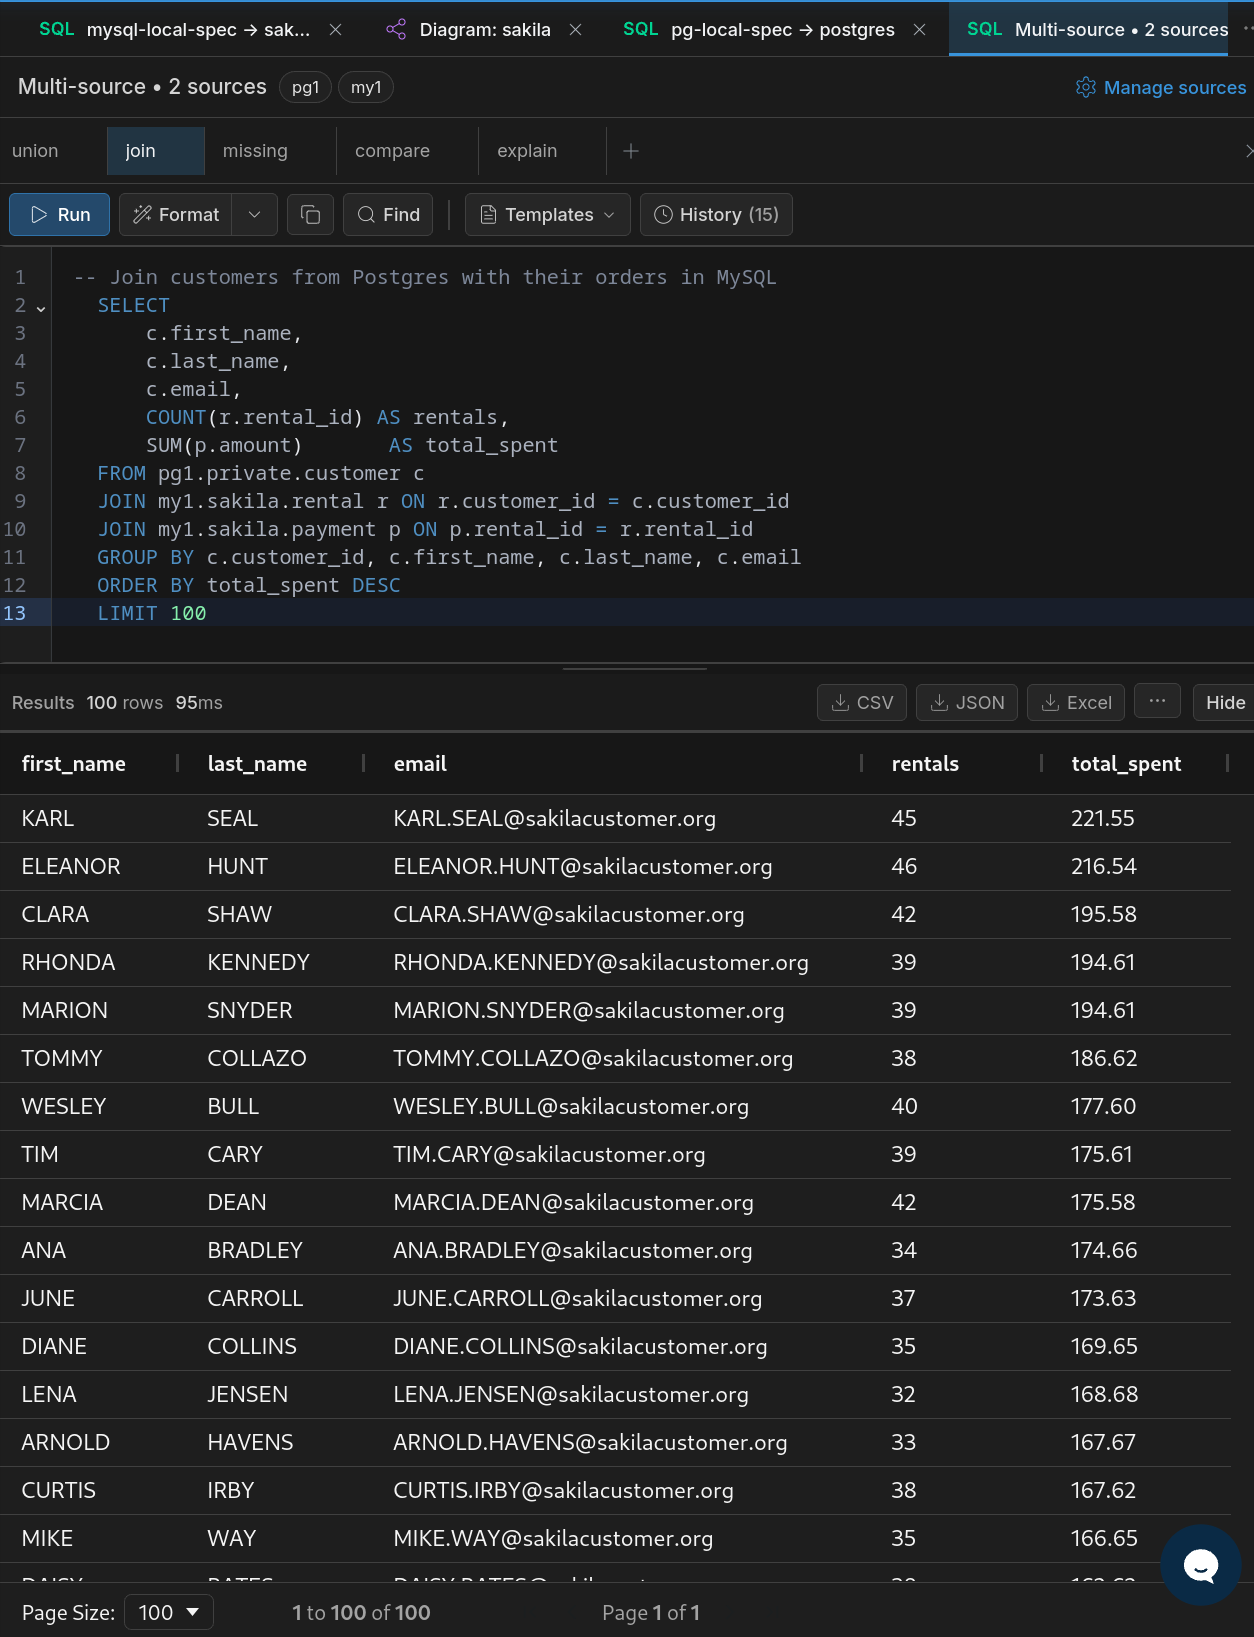Add a new query tab with plus
The image size is (1254, 1637).
(631, 151)
